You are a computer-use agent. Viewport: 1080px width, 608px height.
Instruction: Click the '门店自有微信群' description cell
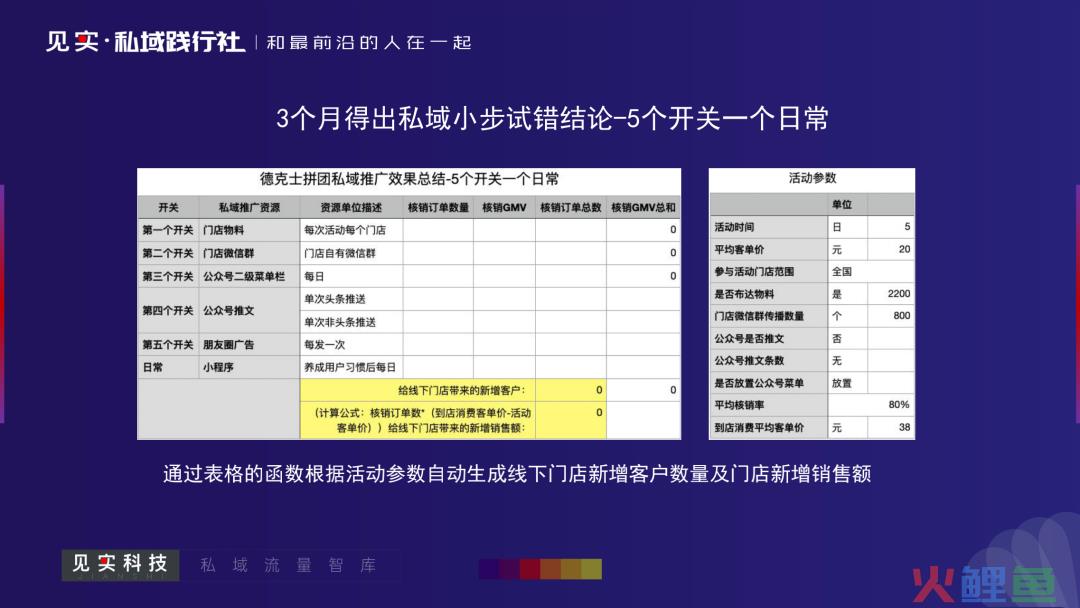(351, 253)
